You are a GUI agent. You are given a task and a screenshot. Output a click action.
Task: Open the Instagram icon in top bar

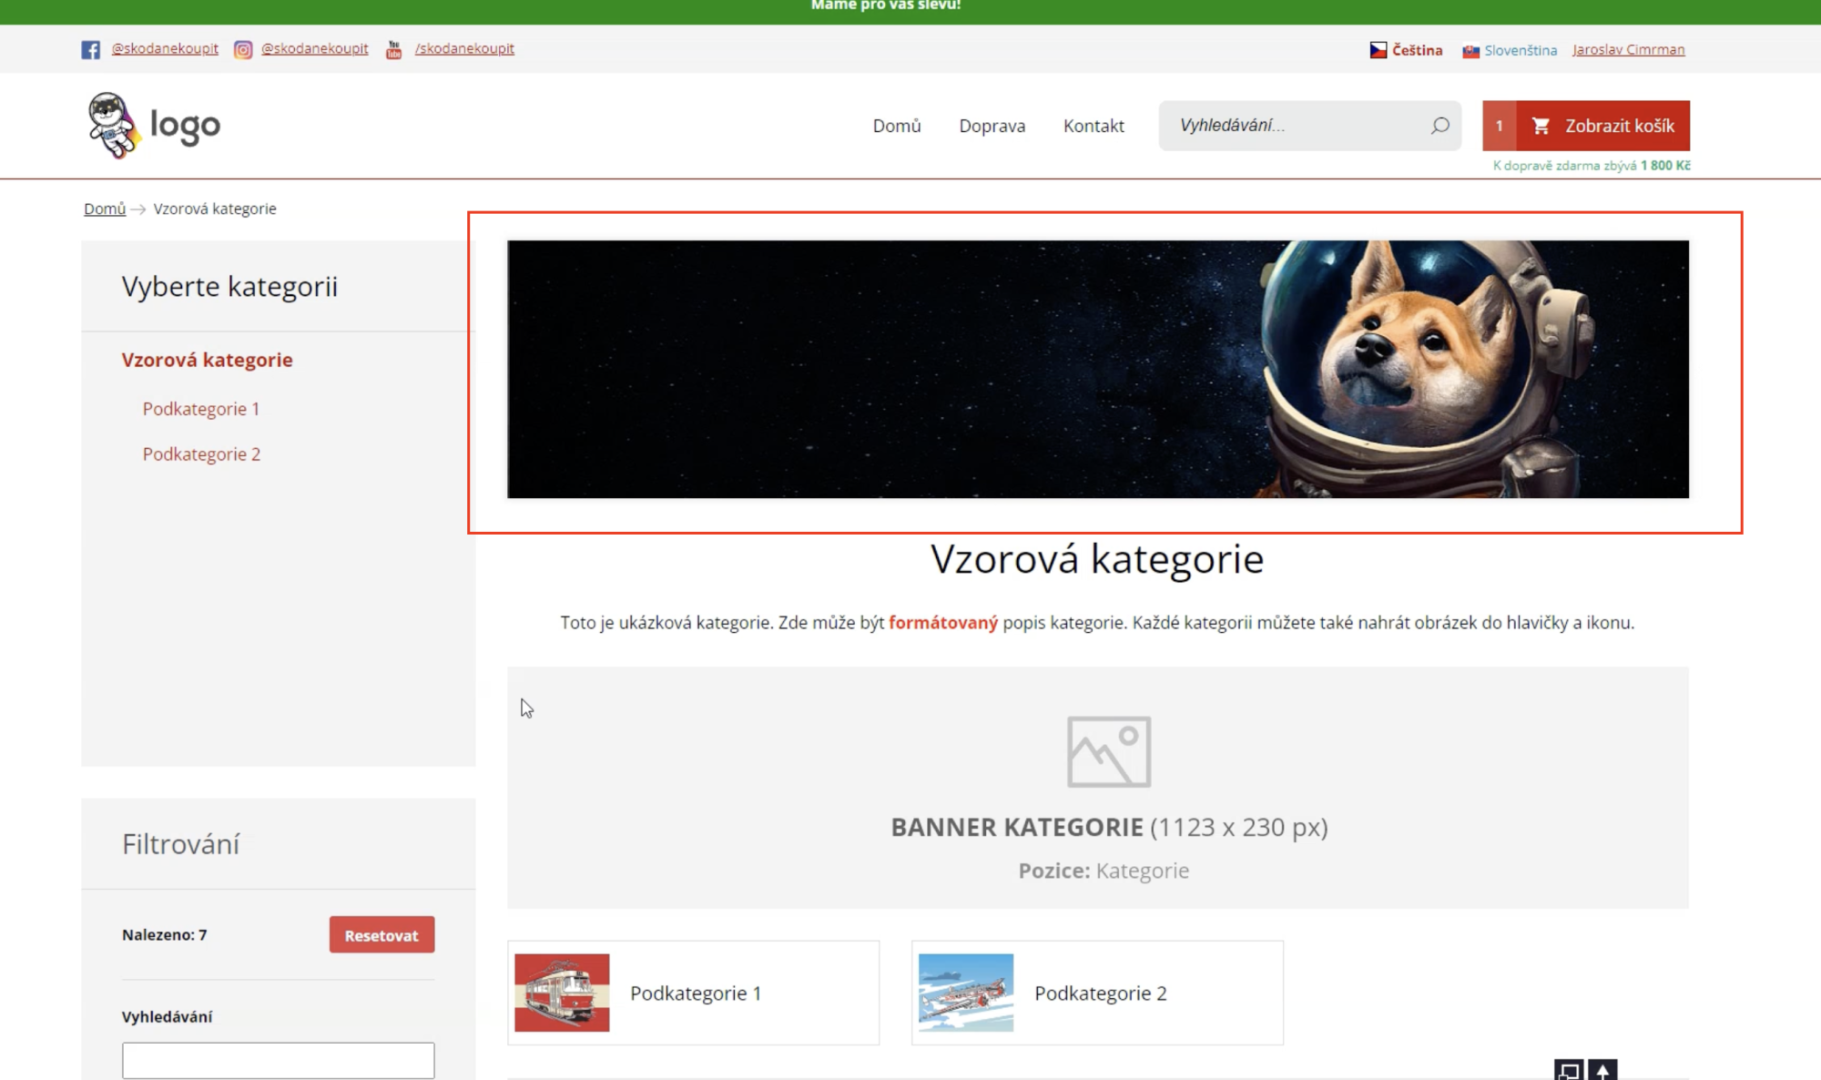242,49
